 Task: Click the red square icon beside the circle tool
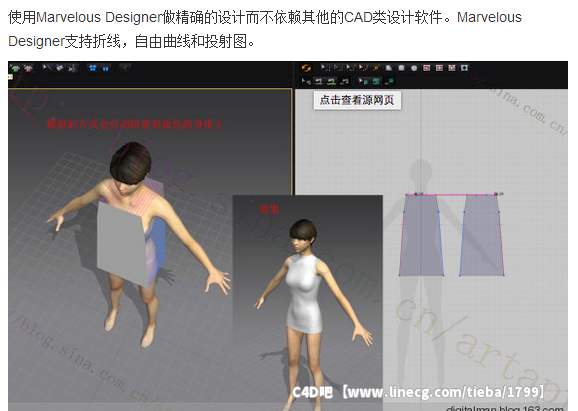click(x=426, y=68)
